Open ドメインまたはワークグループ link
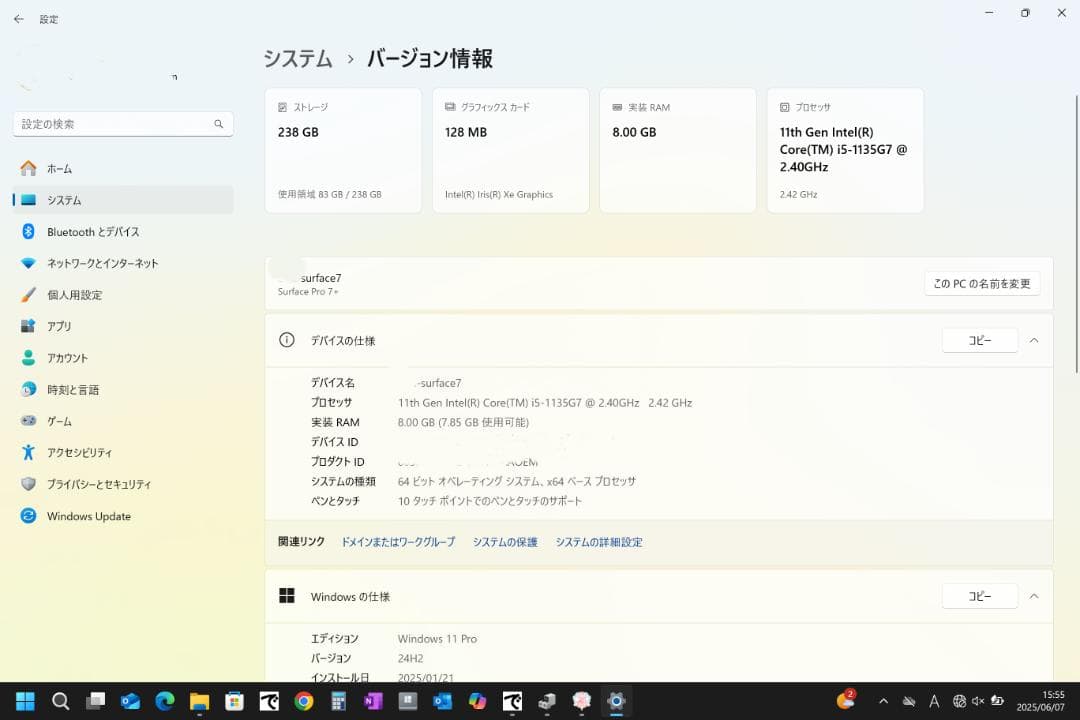 [399, 542]
